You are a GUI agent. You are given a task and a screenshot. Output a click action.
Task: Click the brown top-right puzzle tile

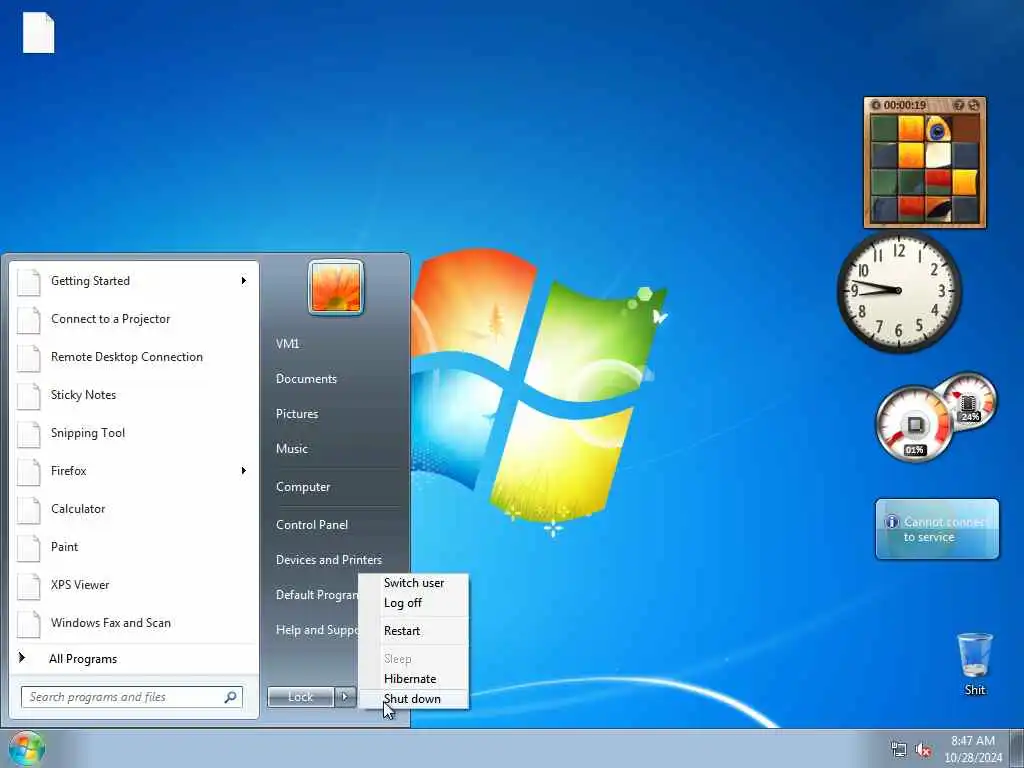[965, 129]
